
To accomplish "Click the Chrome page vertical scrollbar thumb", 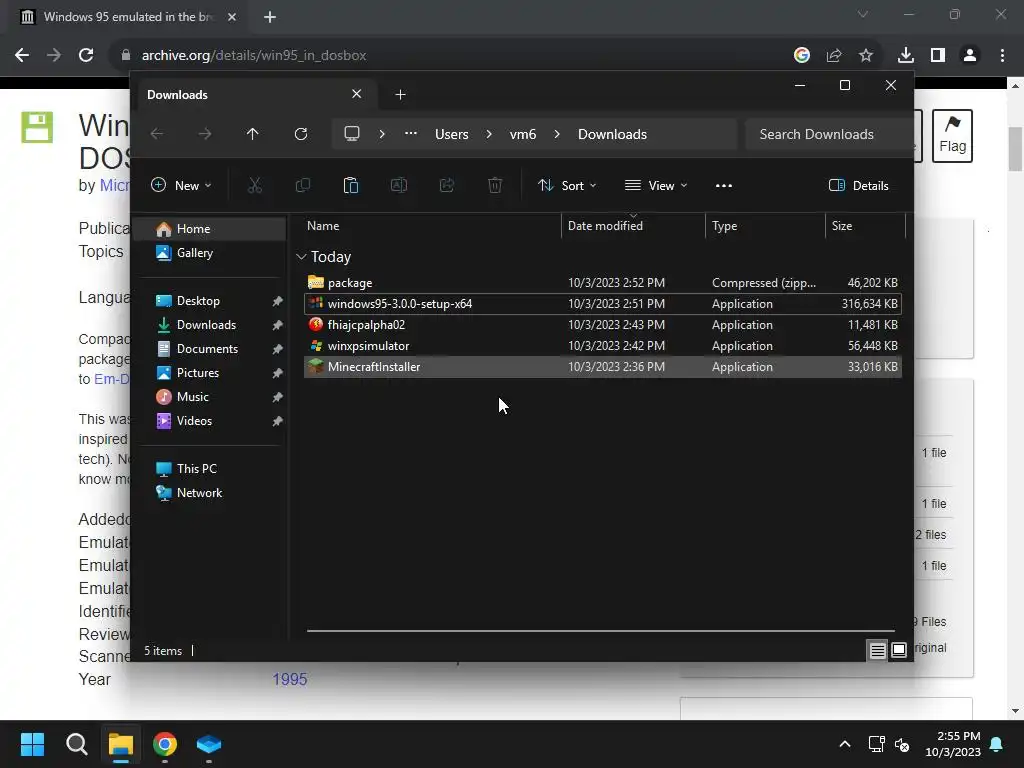I will pyautogui.click(x=1015, y=149).
